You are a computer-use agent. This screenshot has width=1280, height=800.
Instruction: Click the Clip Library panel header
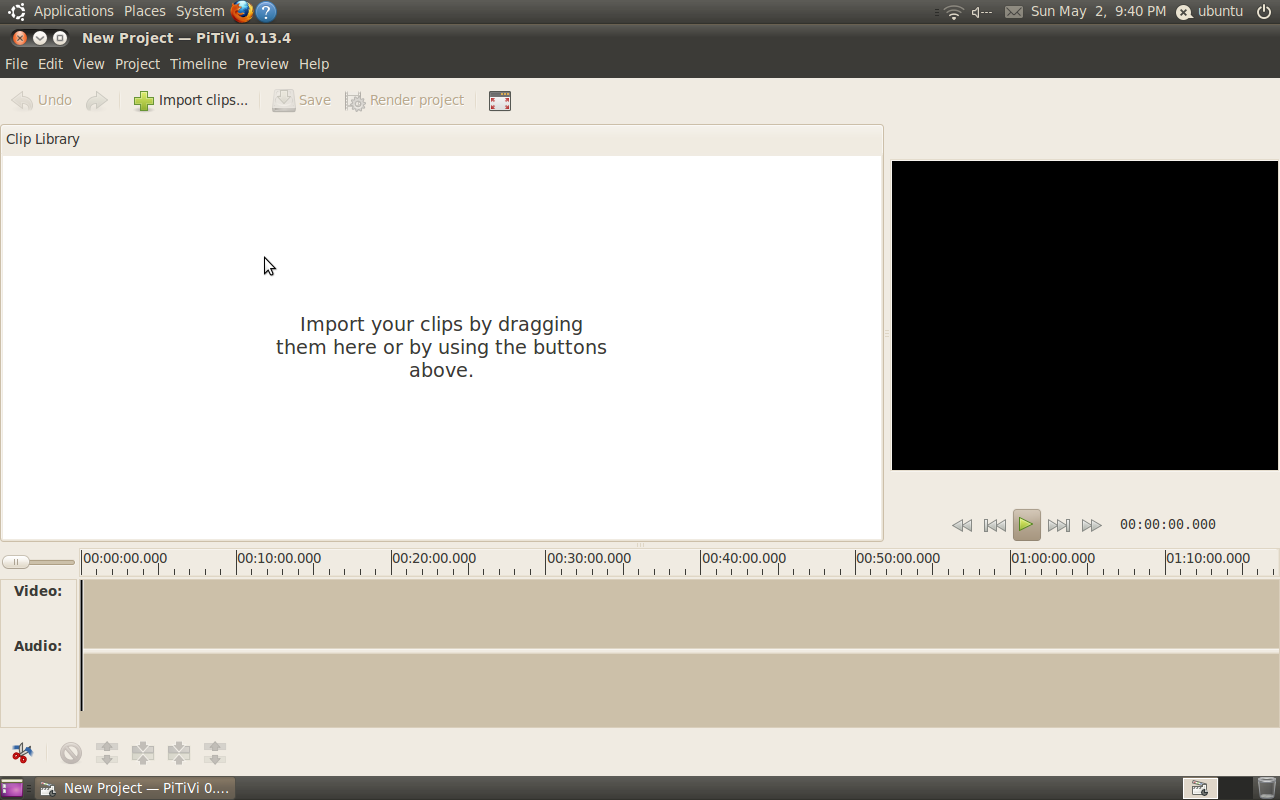(x=442, y=139)
